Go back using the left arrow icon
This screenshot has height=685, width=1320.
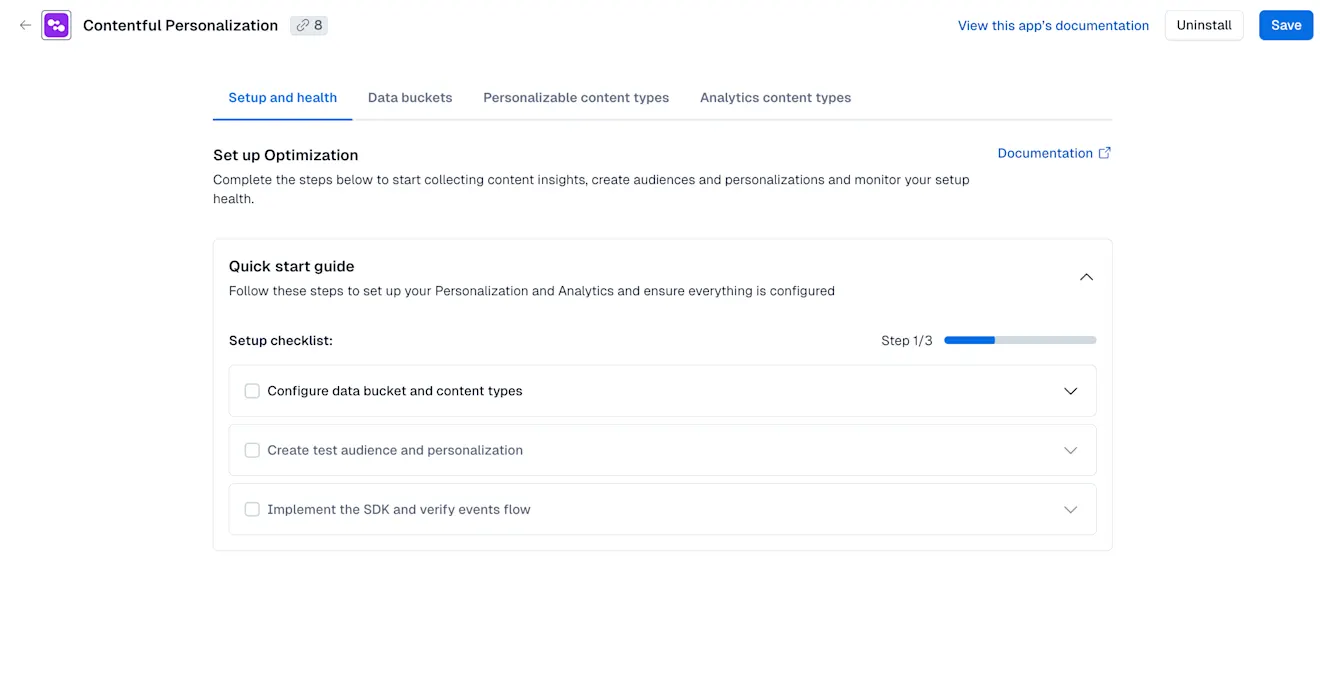[26, 25]
